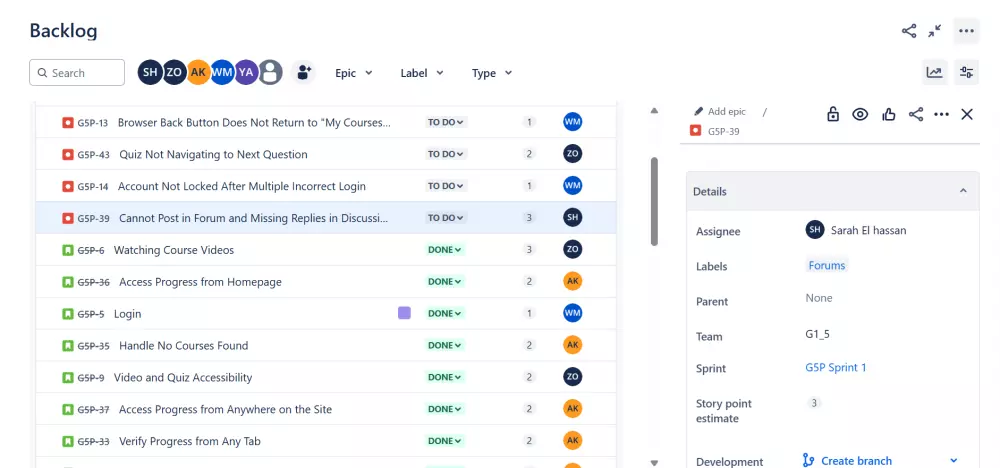This screenshot has height=468, width=1000.
Task: Click the red bug icon next to G5P-39 breadcrumb
Action: pos(696,131)
